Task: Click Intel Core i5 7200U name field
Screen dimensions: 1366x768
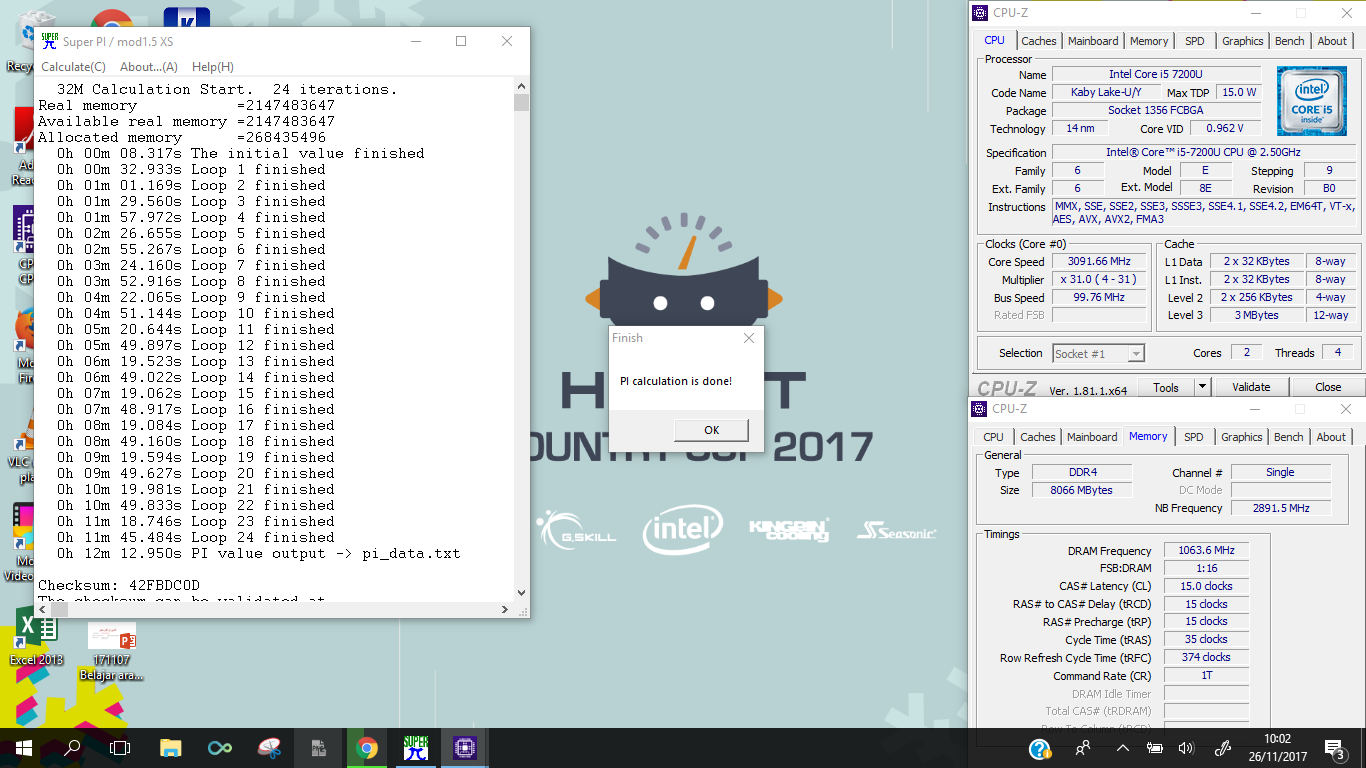Action: 1155,75
